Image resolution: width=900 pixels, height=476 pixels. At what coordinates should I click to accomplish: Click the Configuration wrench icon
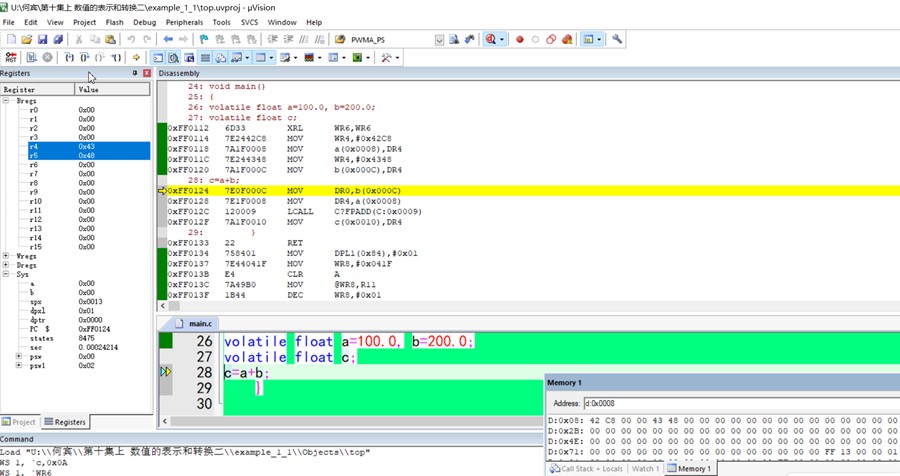tap(617, 39)
